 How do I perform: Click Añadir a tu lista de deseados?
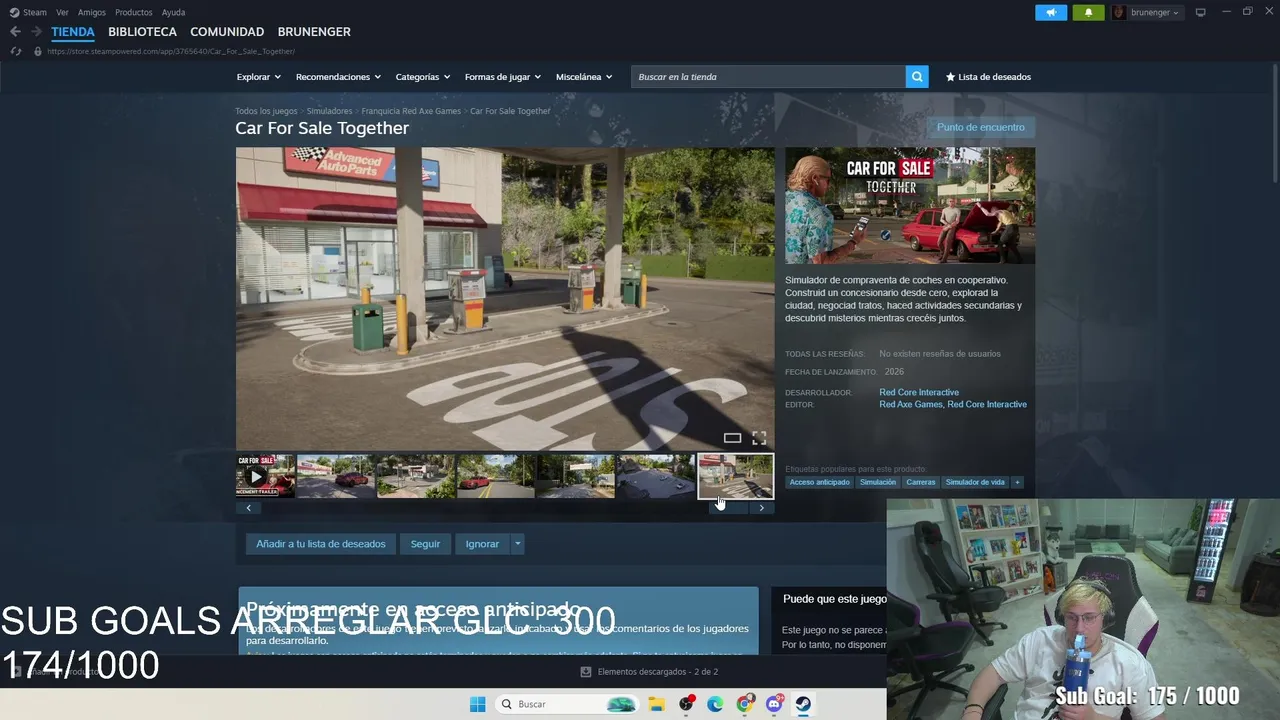pos(320,544)
